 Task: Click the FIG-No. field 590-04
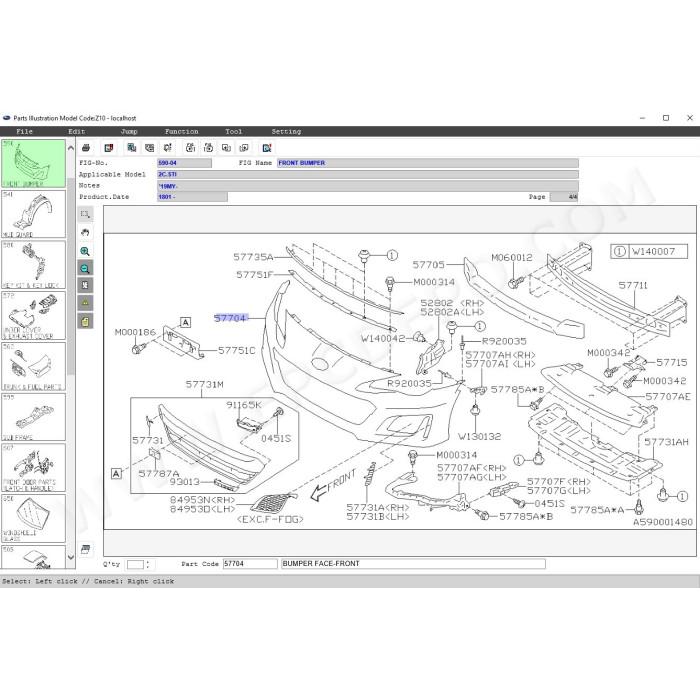184,163
